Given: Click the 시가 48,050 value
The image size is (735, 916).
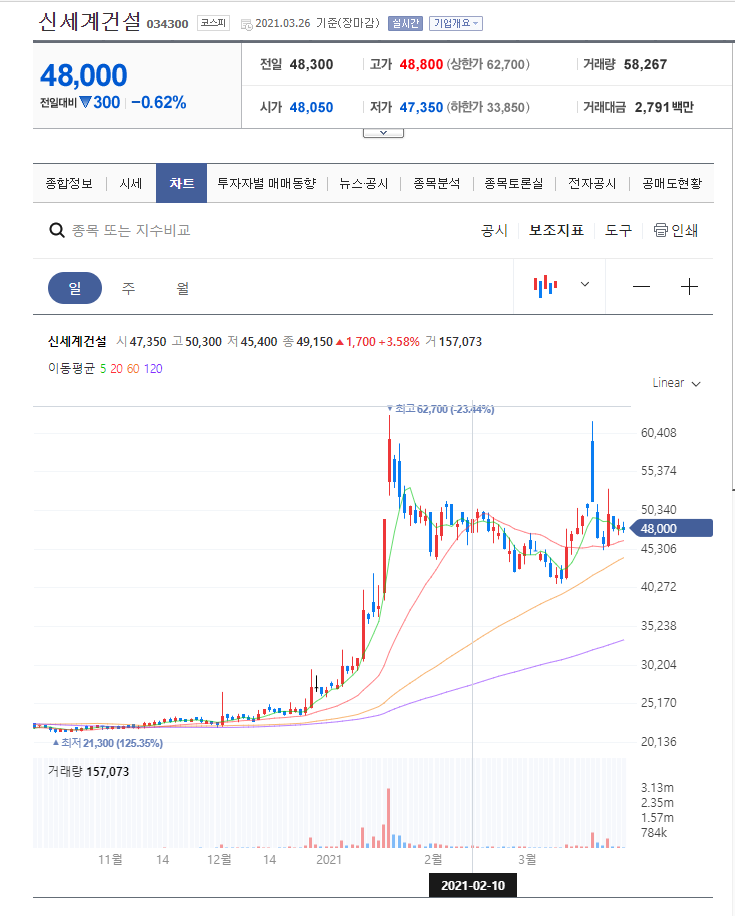Looking at the screenshot, I should [311, 107].
